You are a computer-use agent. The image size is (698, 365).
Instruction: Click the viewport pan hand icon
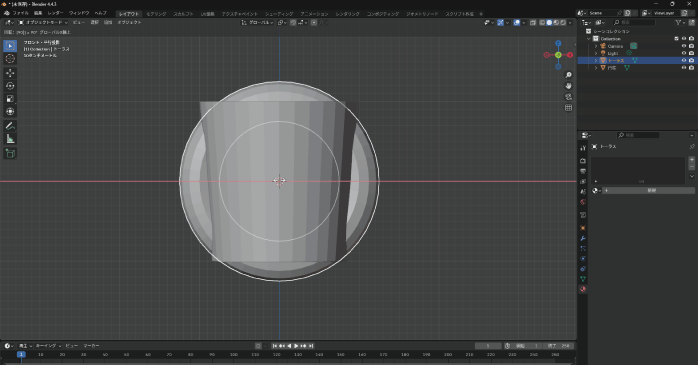coord(568,86)
